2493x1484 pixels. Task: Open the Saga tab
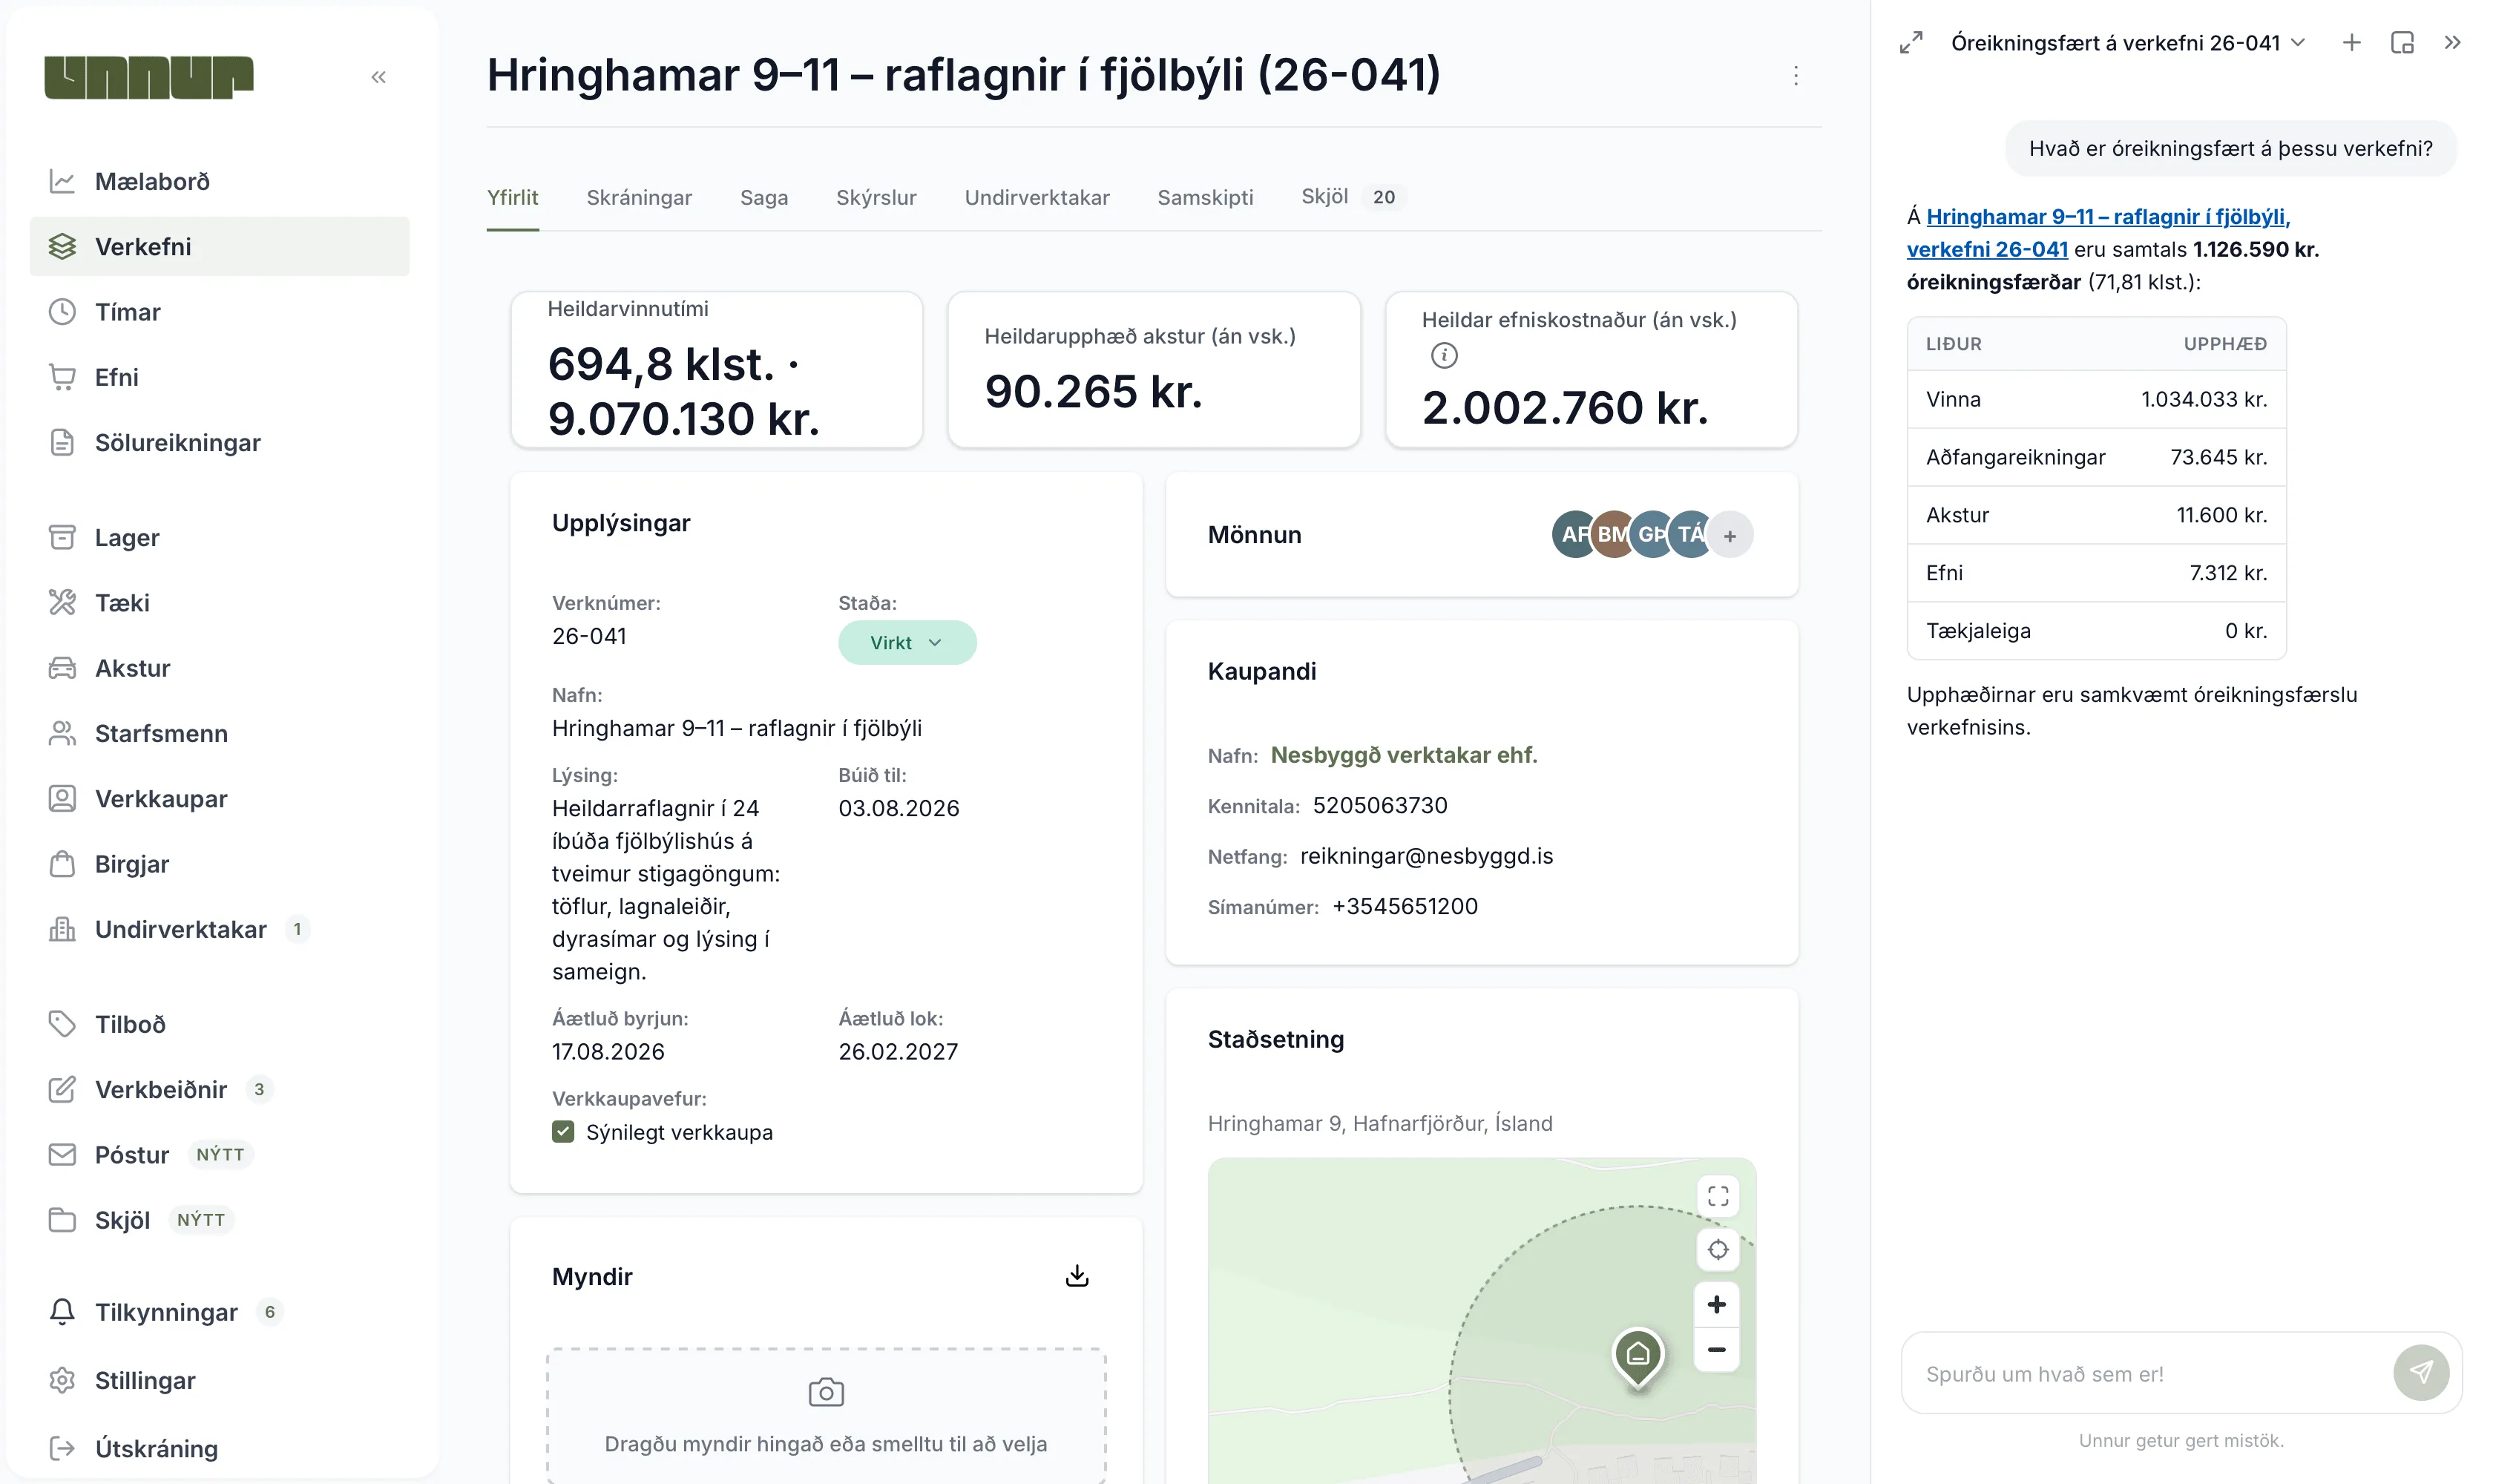tap(763, 198)
